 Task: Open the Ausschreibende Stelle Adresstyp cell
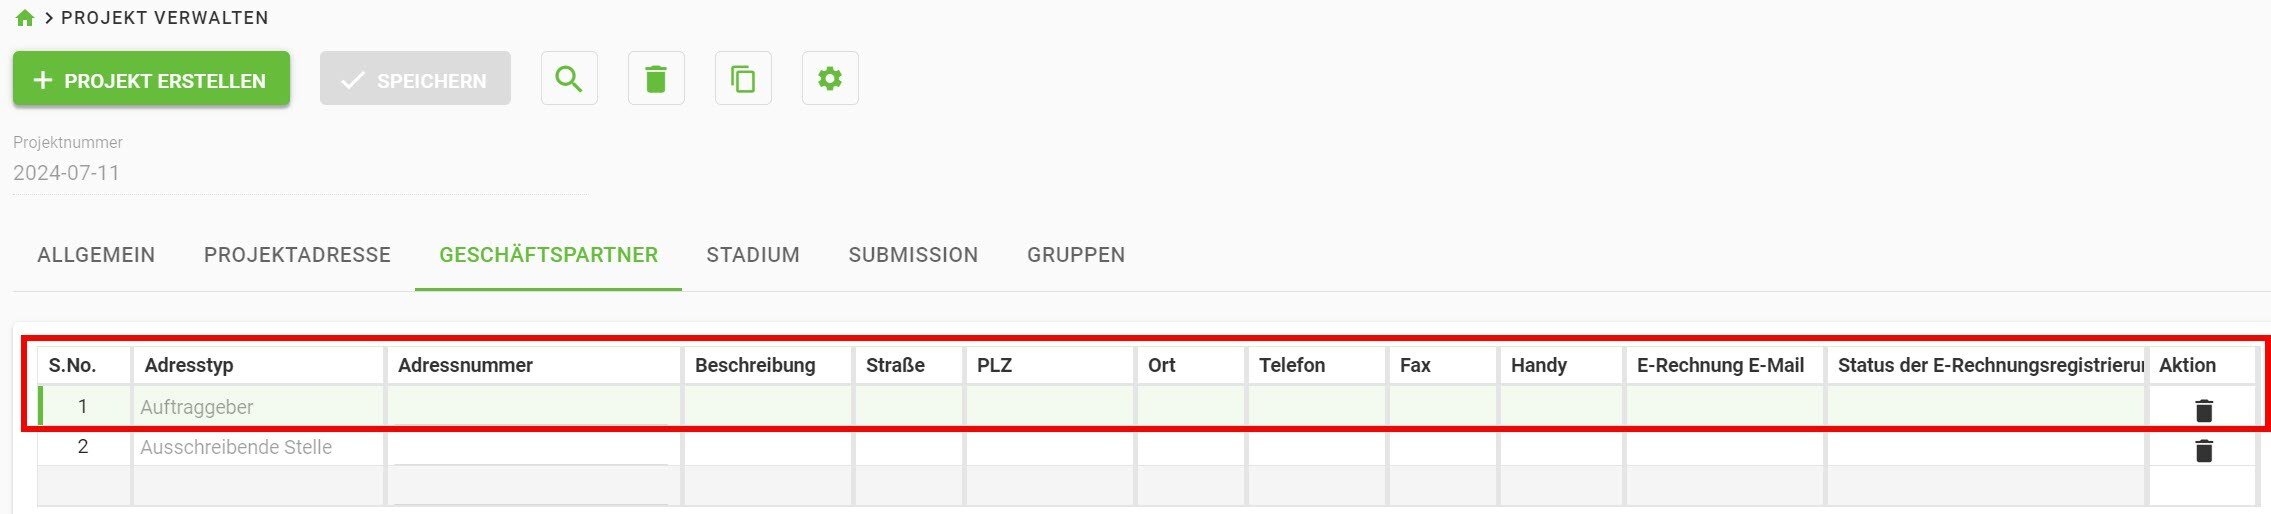257,447
